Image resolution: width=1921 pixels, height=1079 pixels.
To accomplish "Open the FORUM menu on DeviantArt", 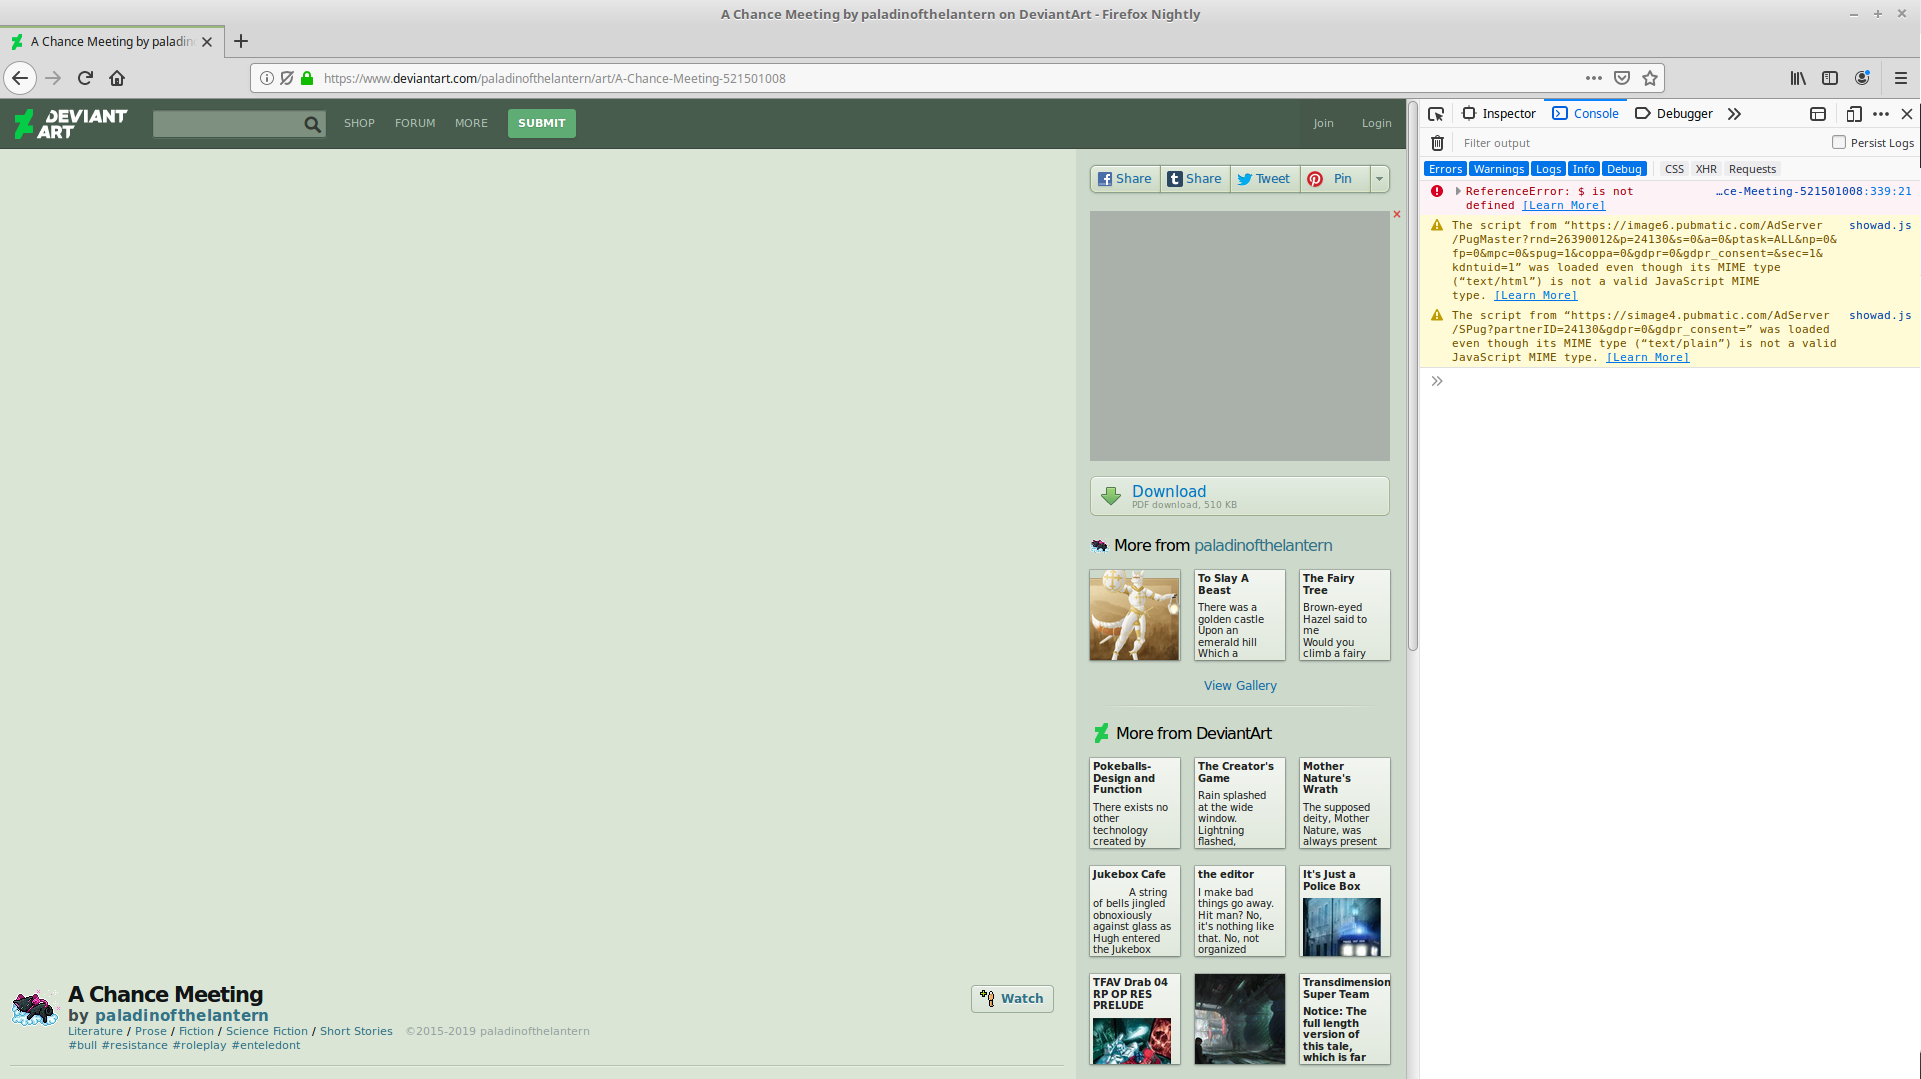I will (414, 123).
